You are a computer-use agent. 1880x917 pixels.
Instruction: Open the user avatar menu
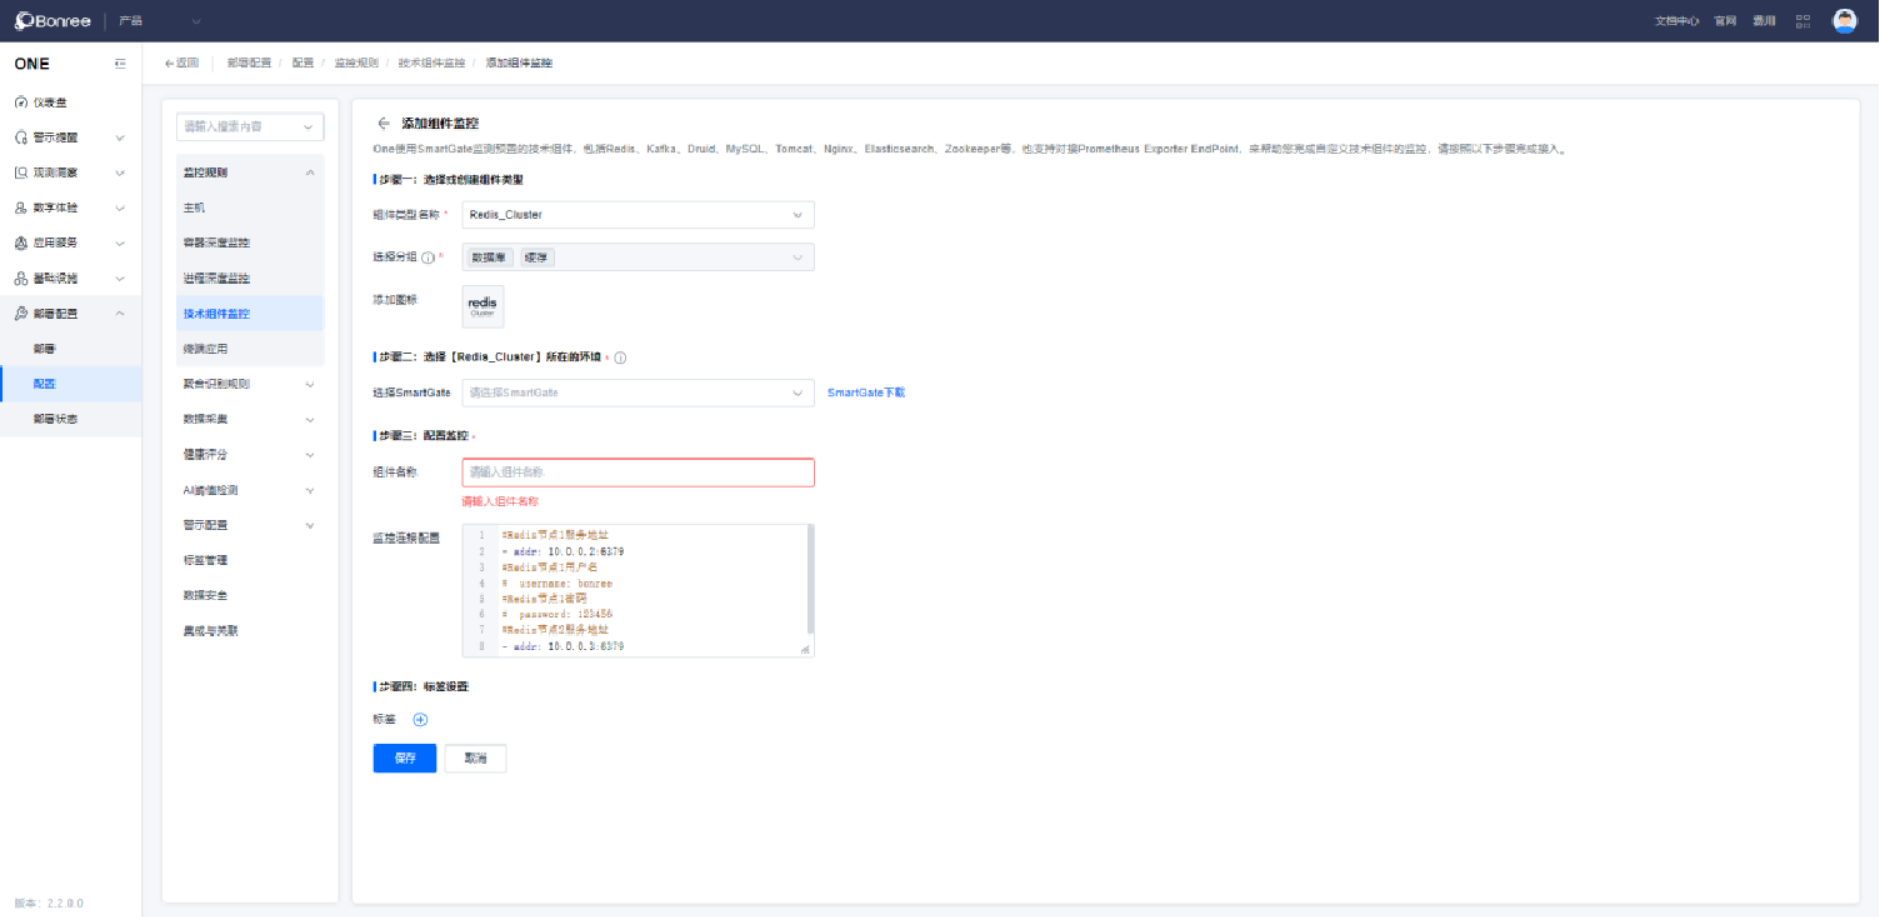tap(1844, 21)
